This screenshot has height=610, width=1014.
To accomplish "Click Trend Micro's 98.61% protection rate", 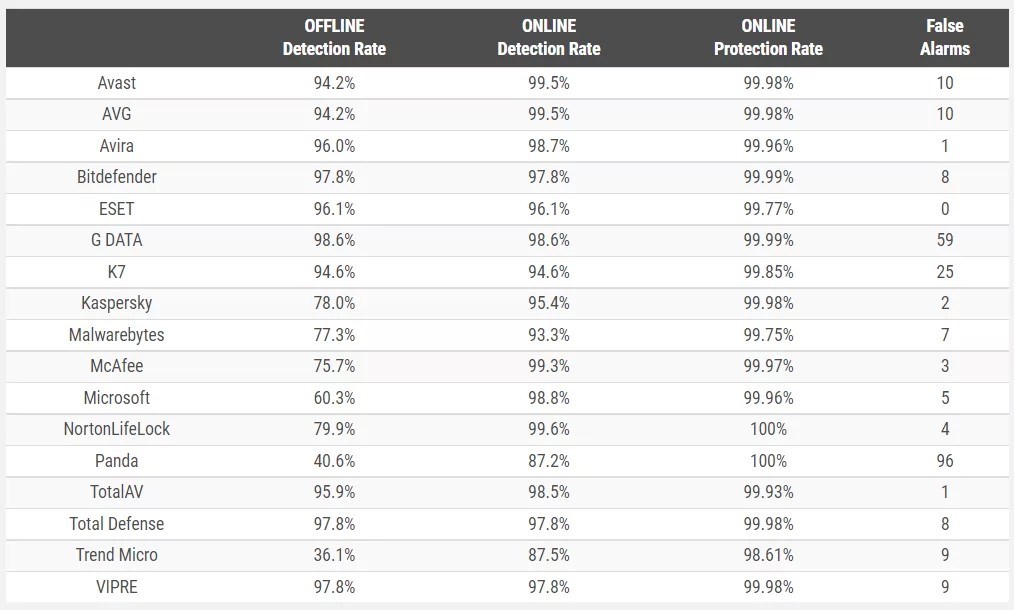I will click(x=768, y=555).
